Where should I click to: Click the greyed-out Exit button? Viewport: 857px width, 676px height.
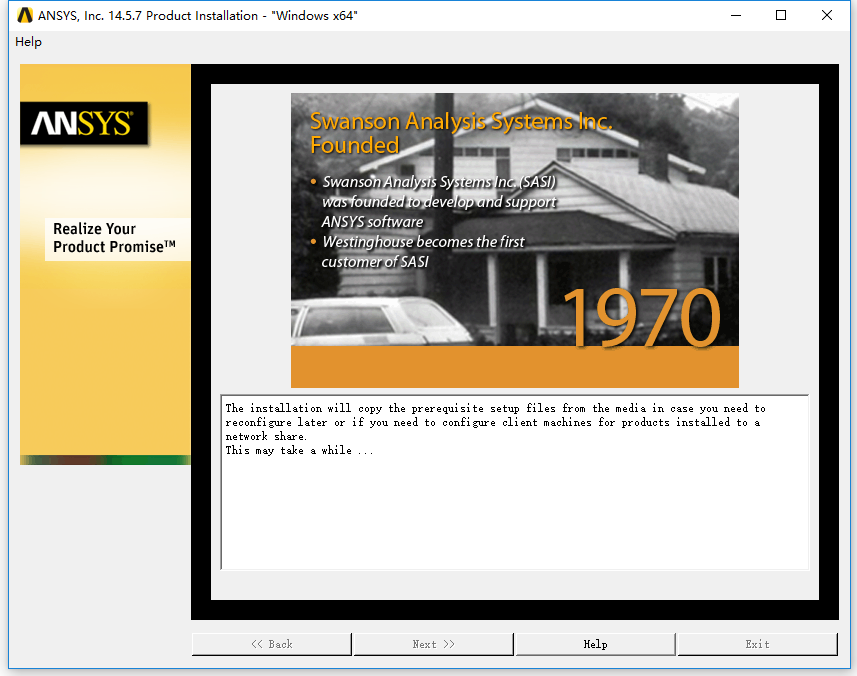coord(757,644)
